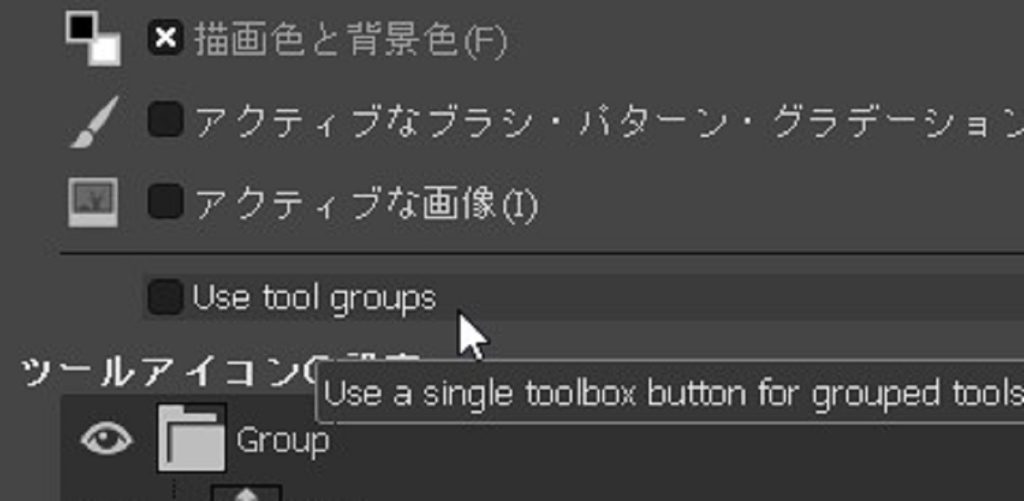Viewport: 1024px width, 501px height.
Task: Enable the アクティブなブラシ・パターン checkbox
Action: [165, 121]
